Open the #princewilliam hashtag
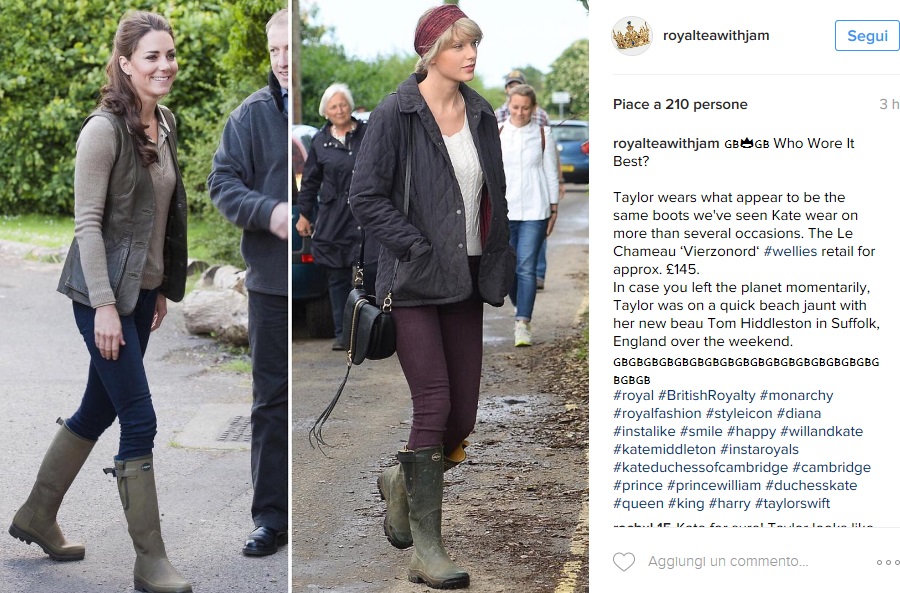The width and height of the screenshot is (900, 593). (714, 486)
